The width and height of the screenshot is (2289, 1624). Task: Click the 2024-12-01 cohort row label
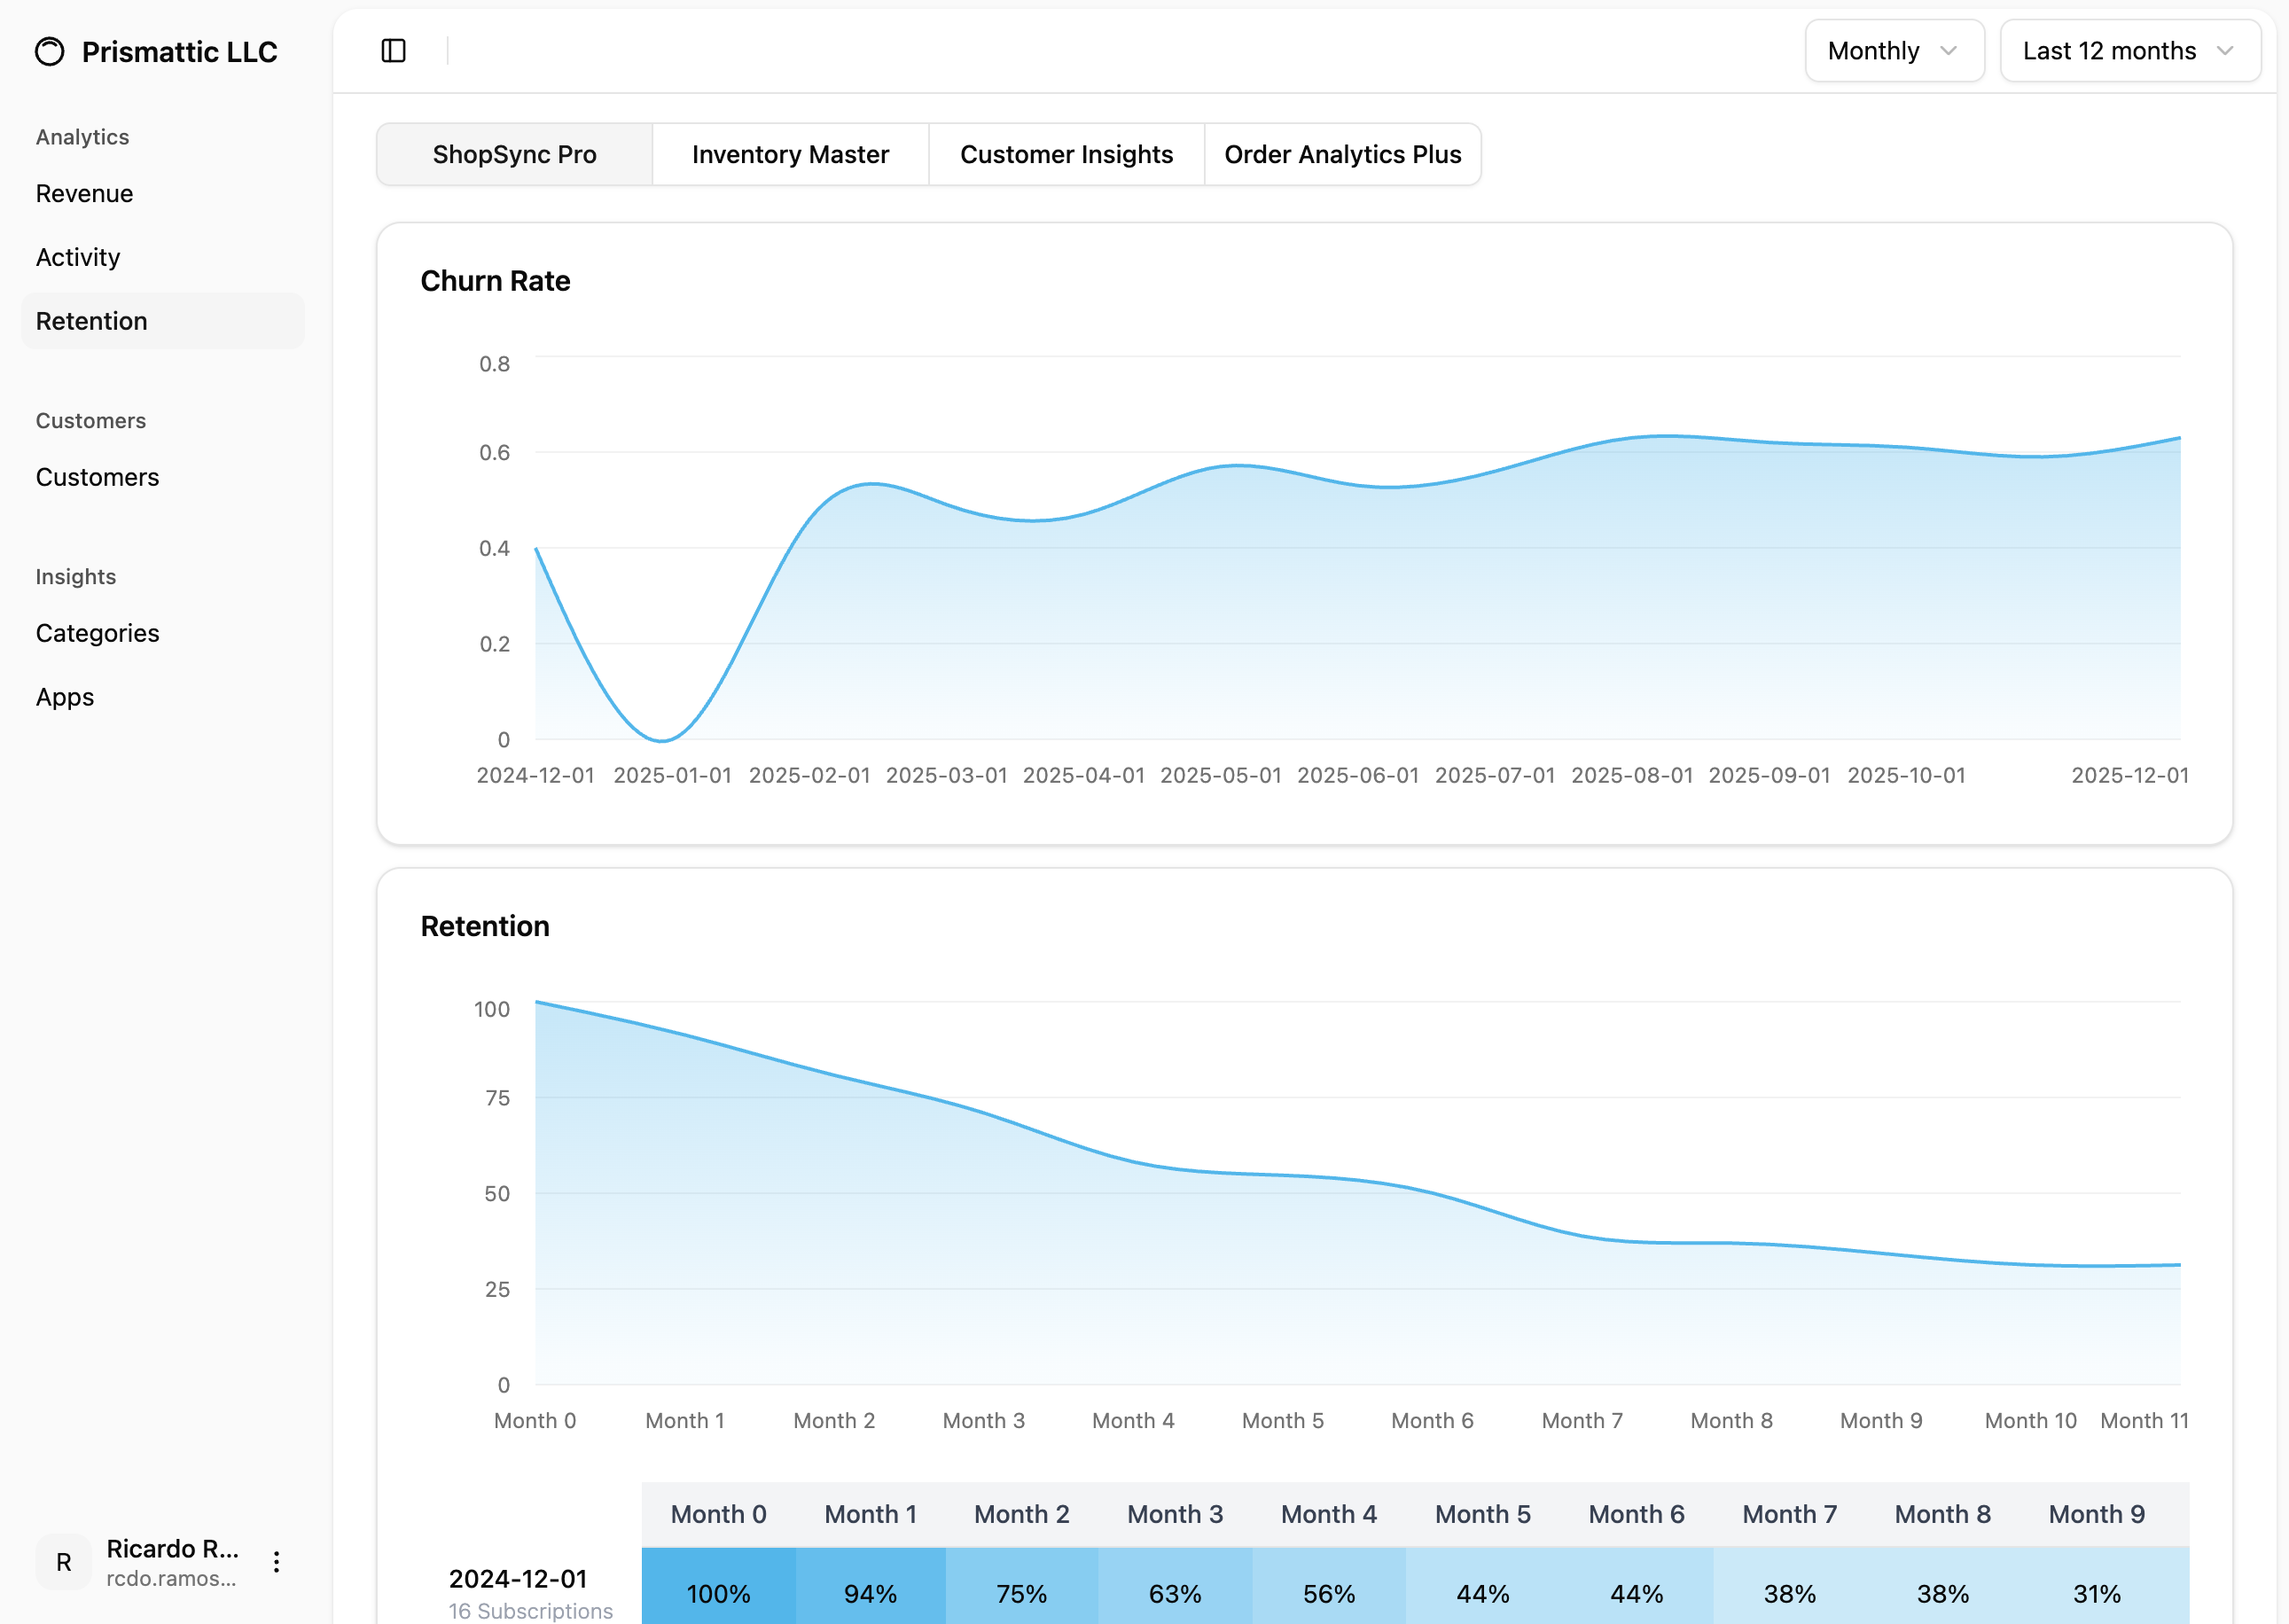(518, 1579)
